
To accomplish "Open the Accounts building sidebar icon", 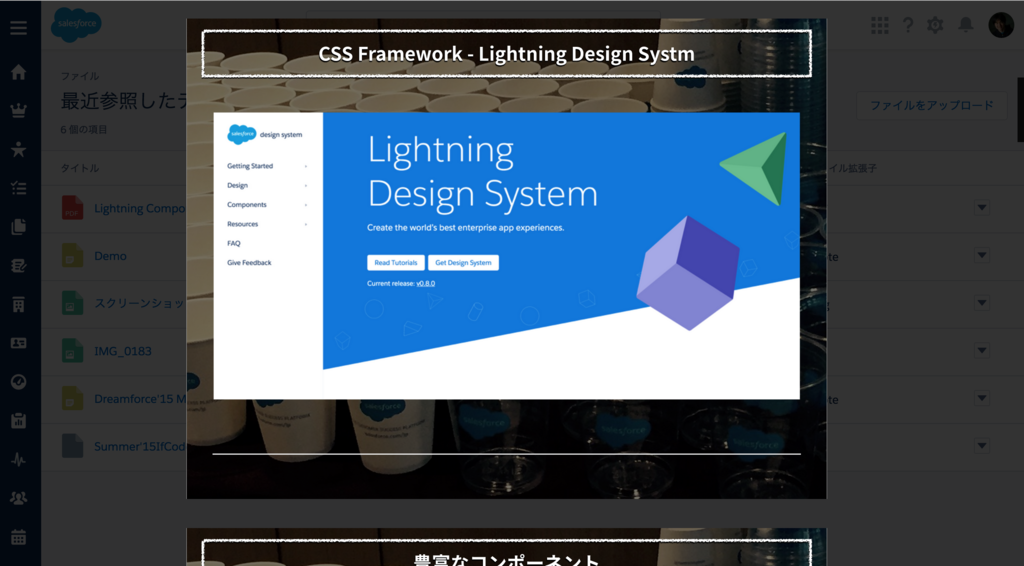I will point(18,304).
